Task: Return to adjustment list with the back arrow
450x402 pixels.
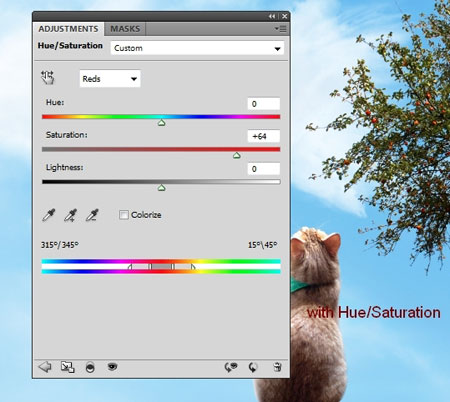Action: (x=45, y=367)
